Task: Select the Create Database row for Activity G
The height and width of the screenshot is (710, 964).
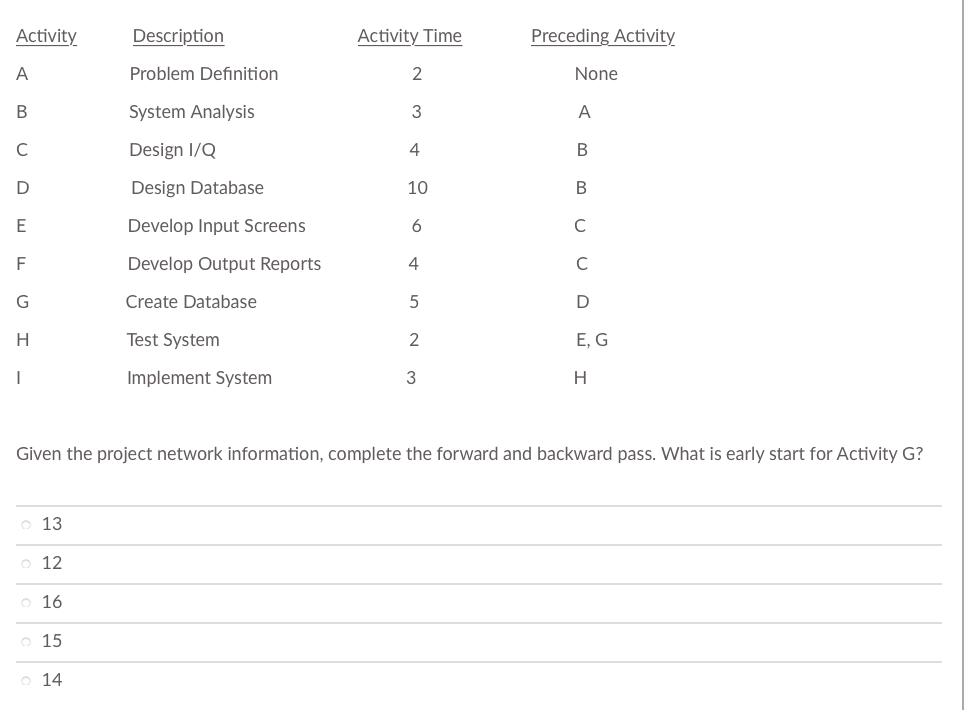Action: pyautogui.click(x=192, y=302)
